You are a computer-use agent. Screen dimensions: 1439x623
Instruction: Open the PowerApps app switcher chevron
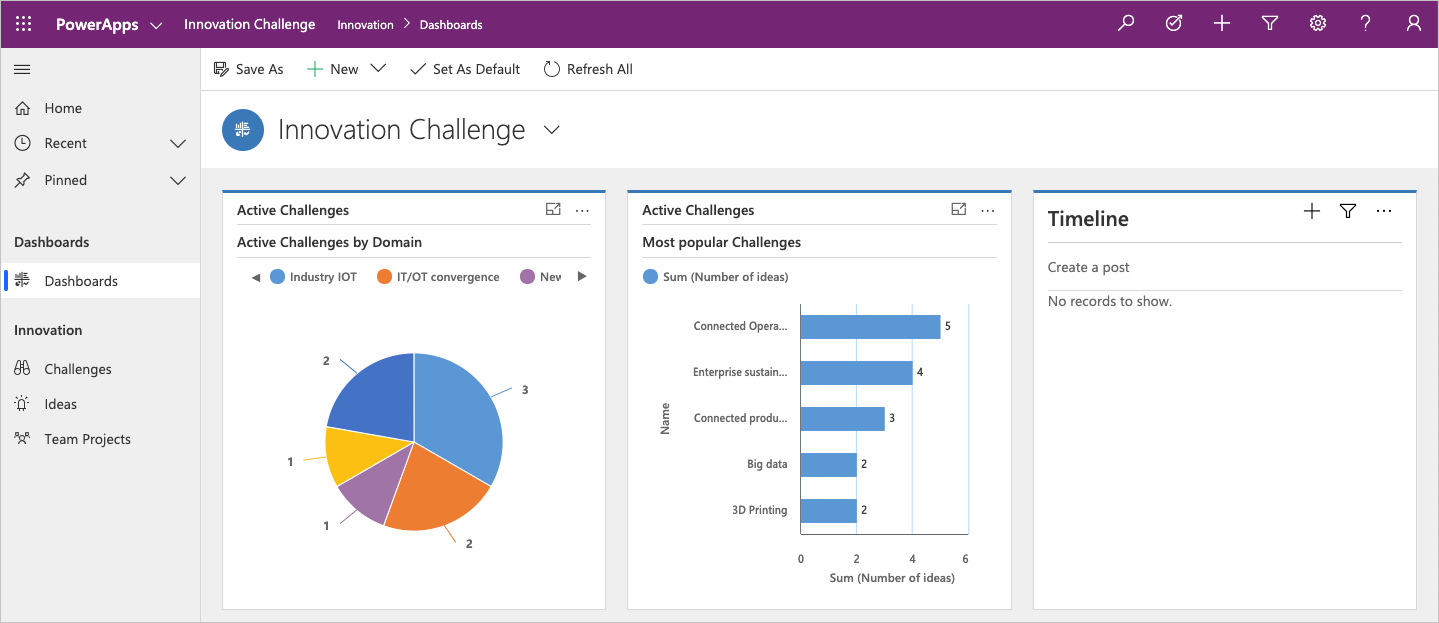[156, 25]
